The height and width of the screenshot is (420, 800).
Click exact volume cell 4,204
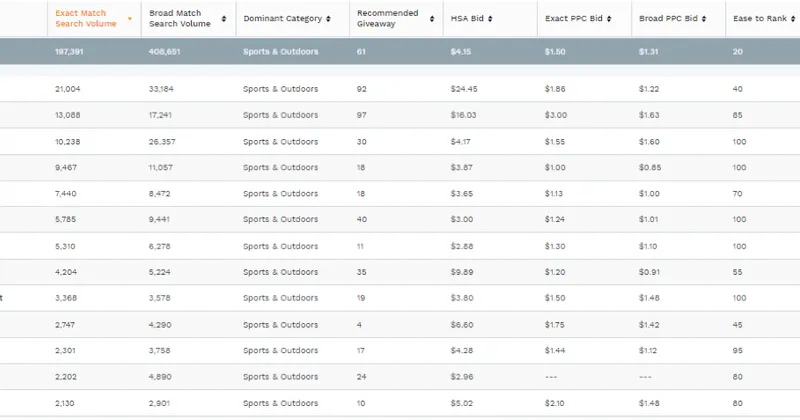66,272
